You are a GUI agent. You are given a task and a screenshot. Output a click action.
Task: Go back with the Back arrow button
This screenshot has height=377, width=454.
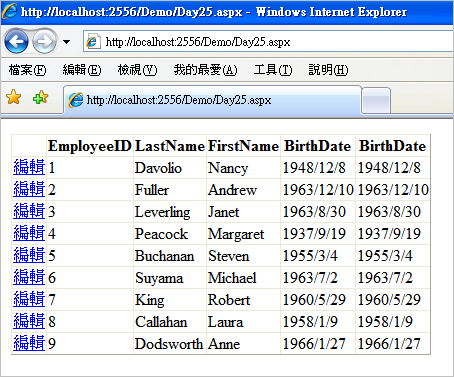16,42
